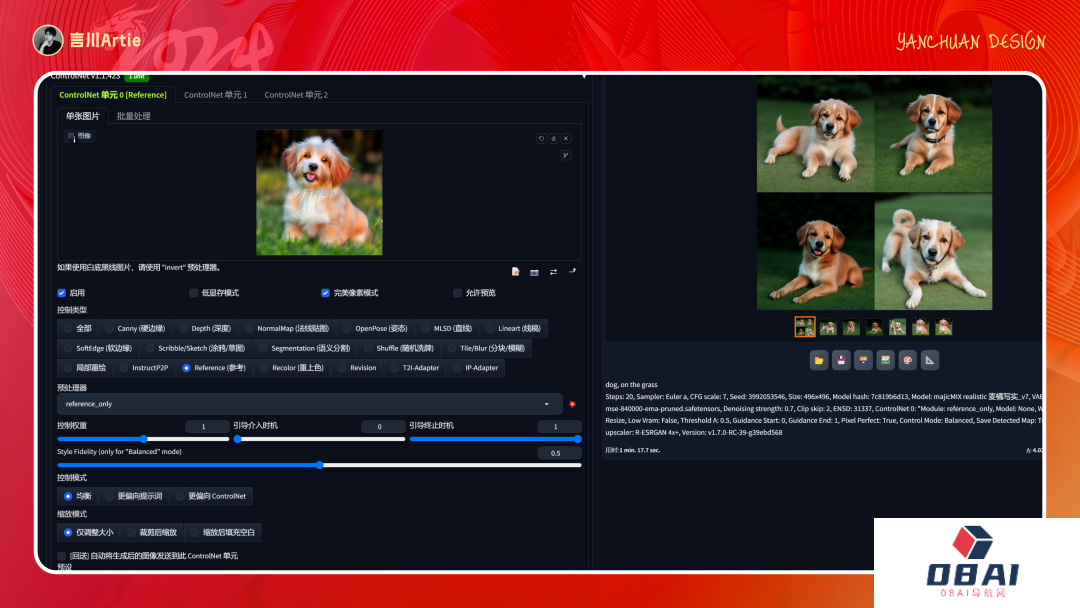Open the 批量处理 tab
The width and height of the screenshot is (1080, 608).
click(134, 116)
